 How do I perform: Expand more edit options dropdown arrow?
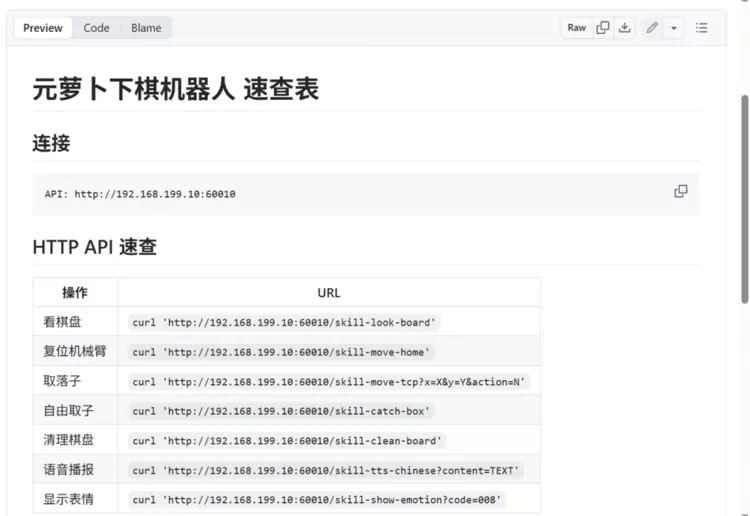point(674,28)
